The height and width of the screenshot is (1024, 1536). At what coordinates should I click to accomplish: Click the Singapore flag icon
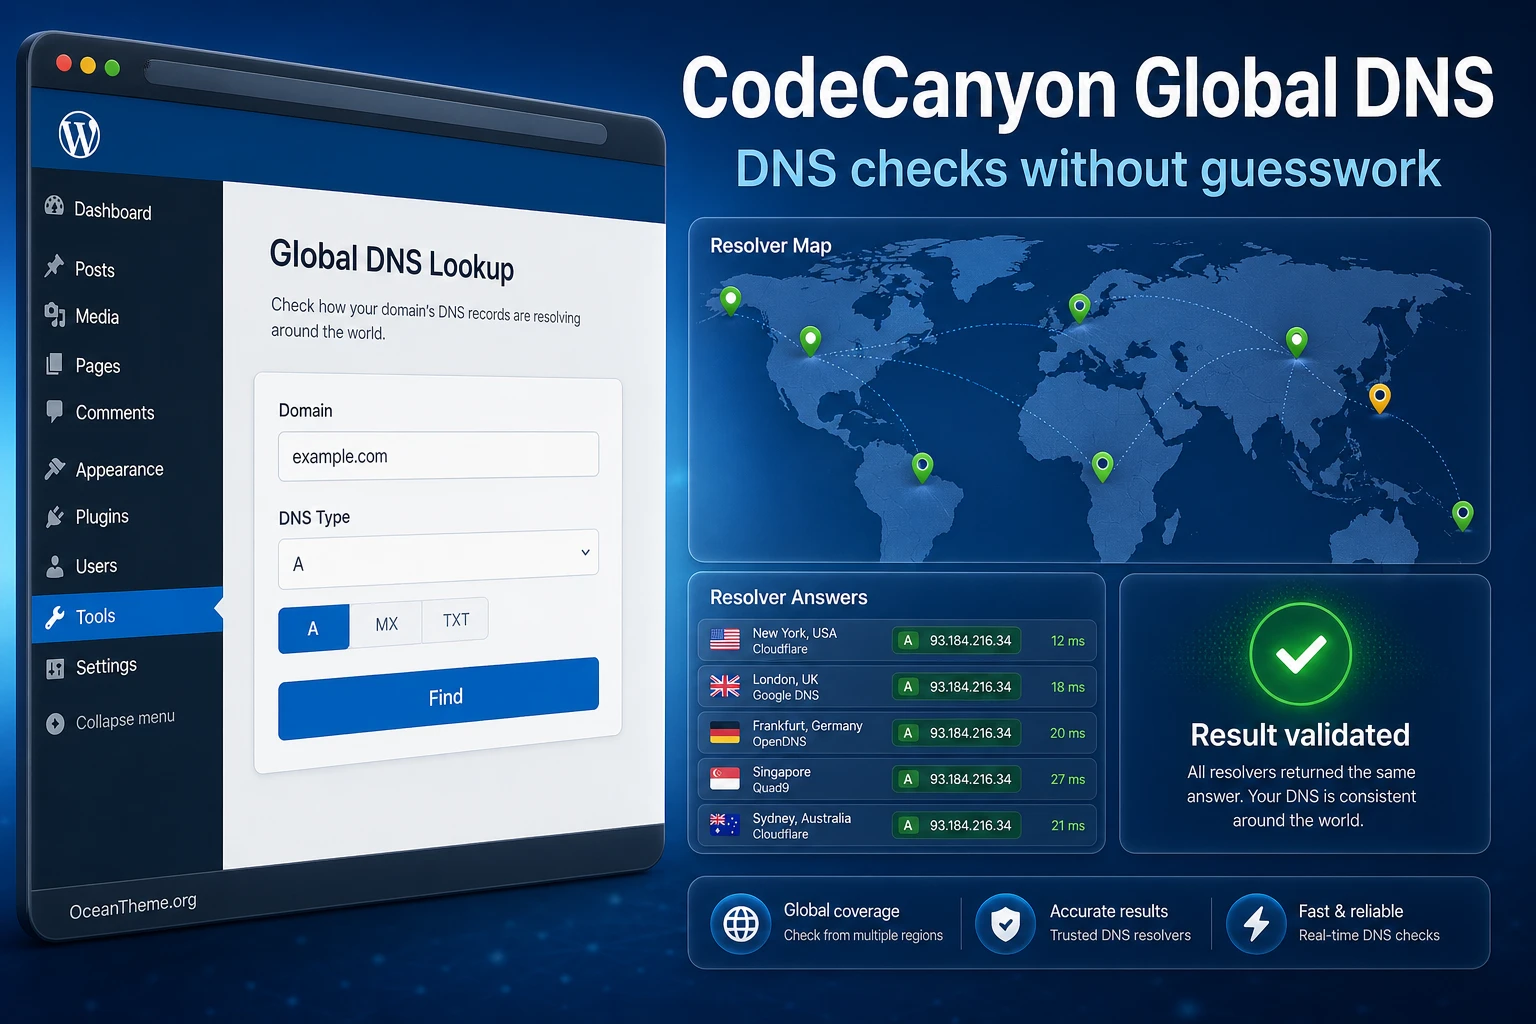point(725,779)
